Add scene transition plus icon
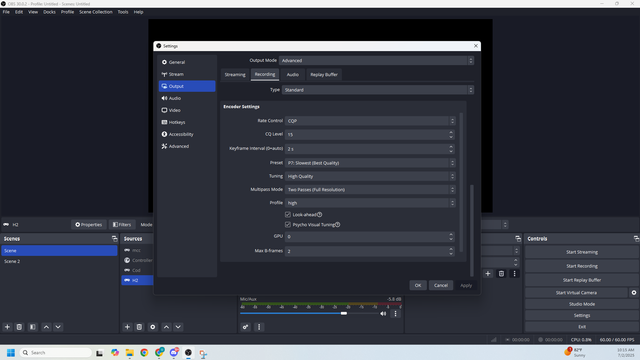 tap(488, 273)
